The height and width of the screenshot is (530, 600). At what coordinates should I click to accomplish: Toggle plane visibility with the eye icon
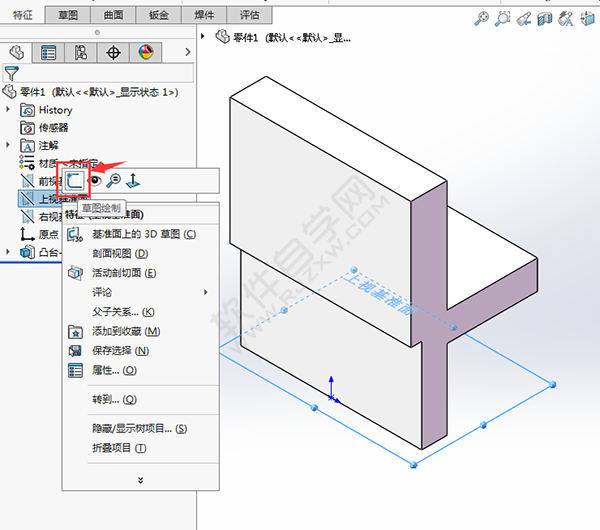click(x=95, y=180)
